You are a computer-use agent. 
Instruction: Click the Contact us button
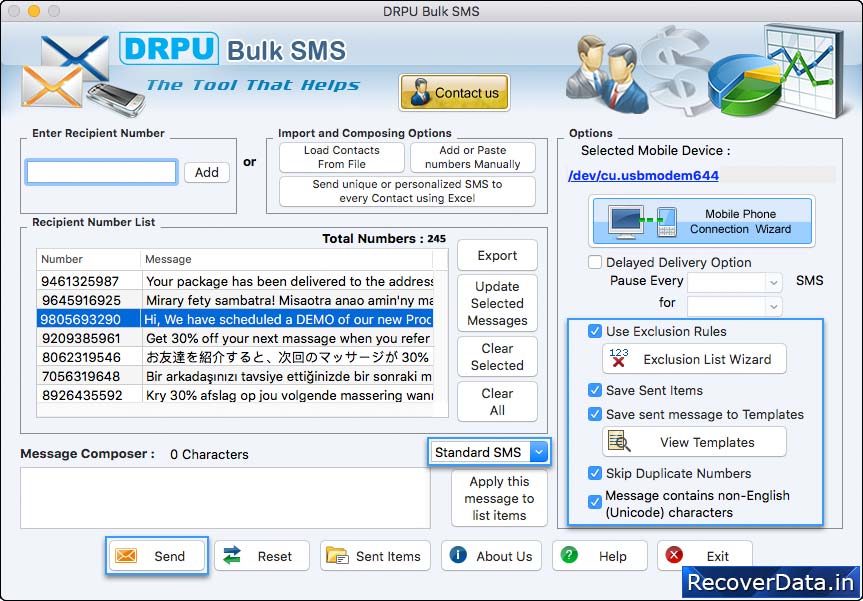coord(454,92)
